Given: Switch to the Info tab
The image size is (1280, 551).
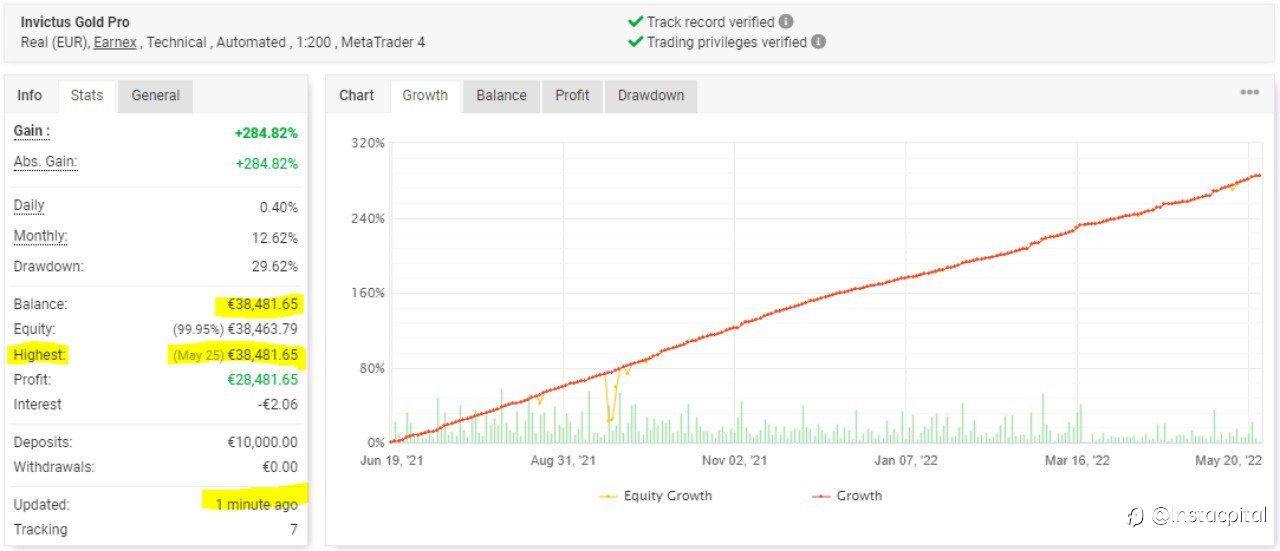Looking at the screenshot, I should click(30, 96).
